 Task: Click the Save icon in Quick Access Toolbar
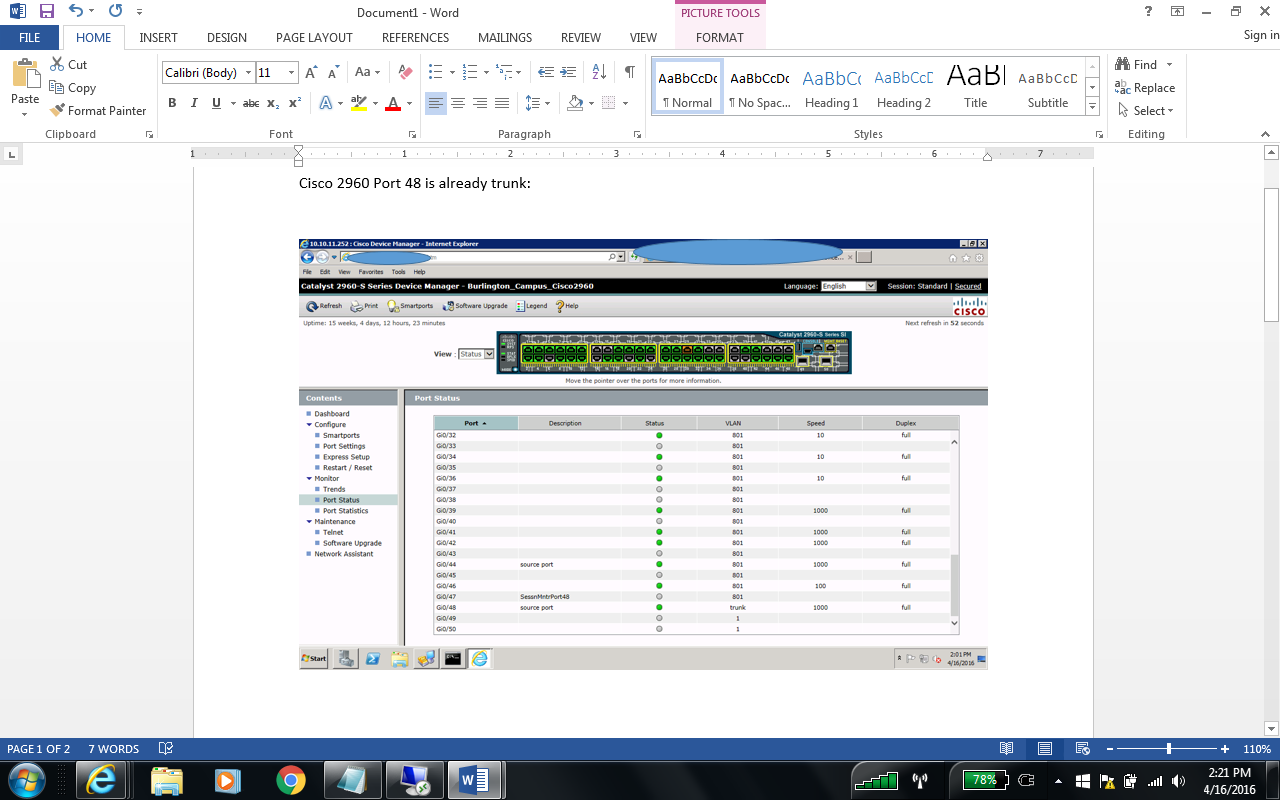click(x=46, y=12)
